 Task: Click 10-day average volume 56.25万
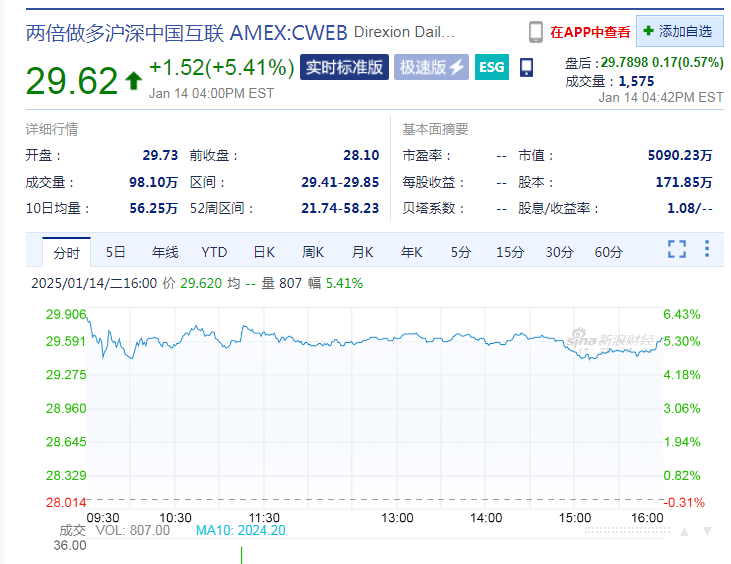pos(153,208)
